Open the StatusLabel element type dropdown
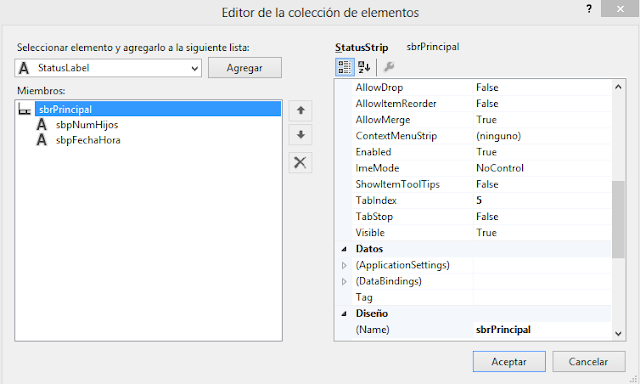Image resolution: width=640 pixels, height=384 pixels. (108, 68)
